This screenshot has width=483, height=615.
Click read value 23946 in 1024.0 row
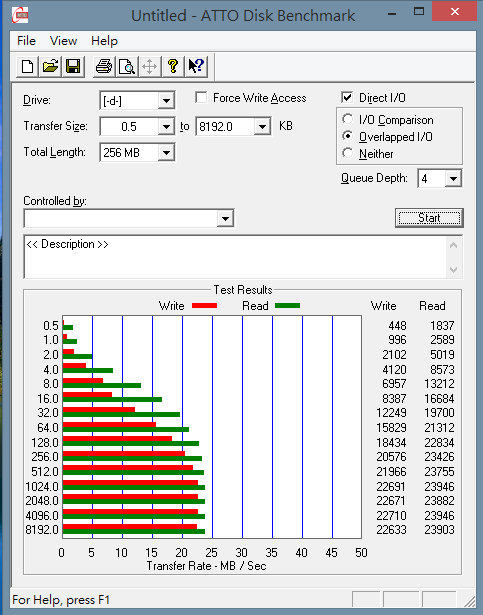[439, 486]
